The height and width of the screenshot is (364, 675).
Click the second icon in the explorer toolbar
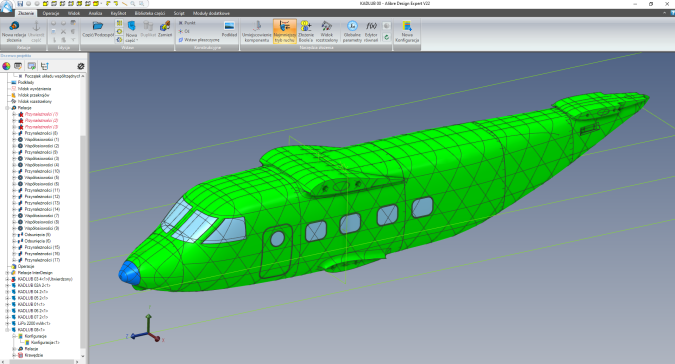tap(18, 66)
